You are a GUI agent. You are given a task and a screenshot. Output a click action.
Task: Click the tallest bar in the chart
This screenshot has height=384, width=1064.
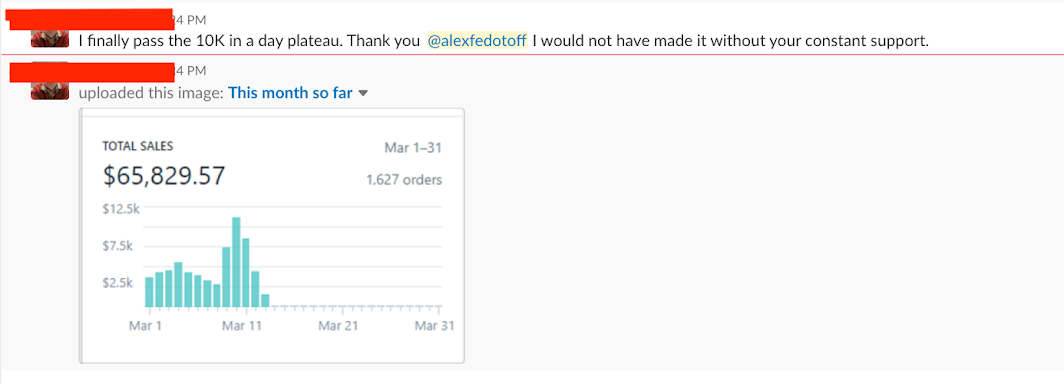[x=236, y=262]
